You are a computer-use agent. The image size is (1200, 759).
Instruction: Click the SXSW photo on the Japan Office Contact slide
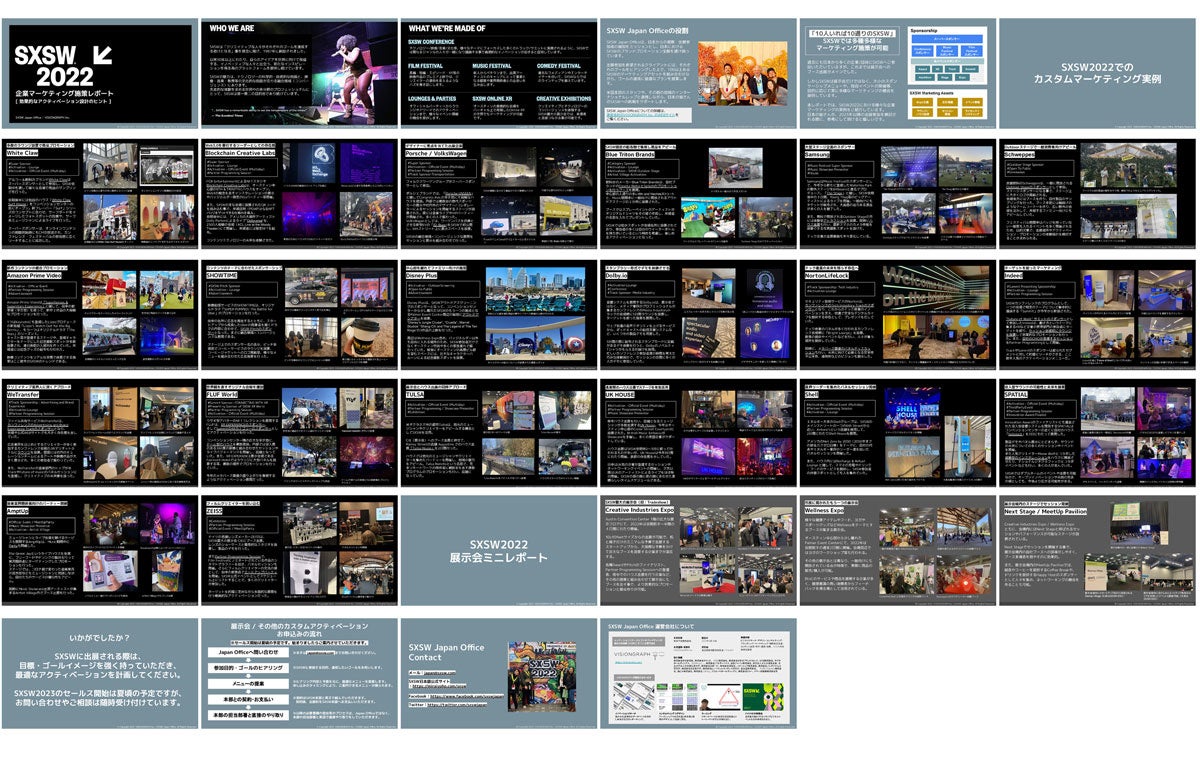click(543, 675)
